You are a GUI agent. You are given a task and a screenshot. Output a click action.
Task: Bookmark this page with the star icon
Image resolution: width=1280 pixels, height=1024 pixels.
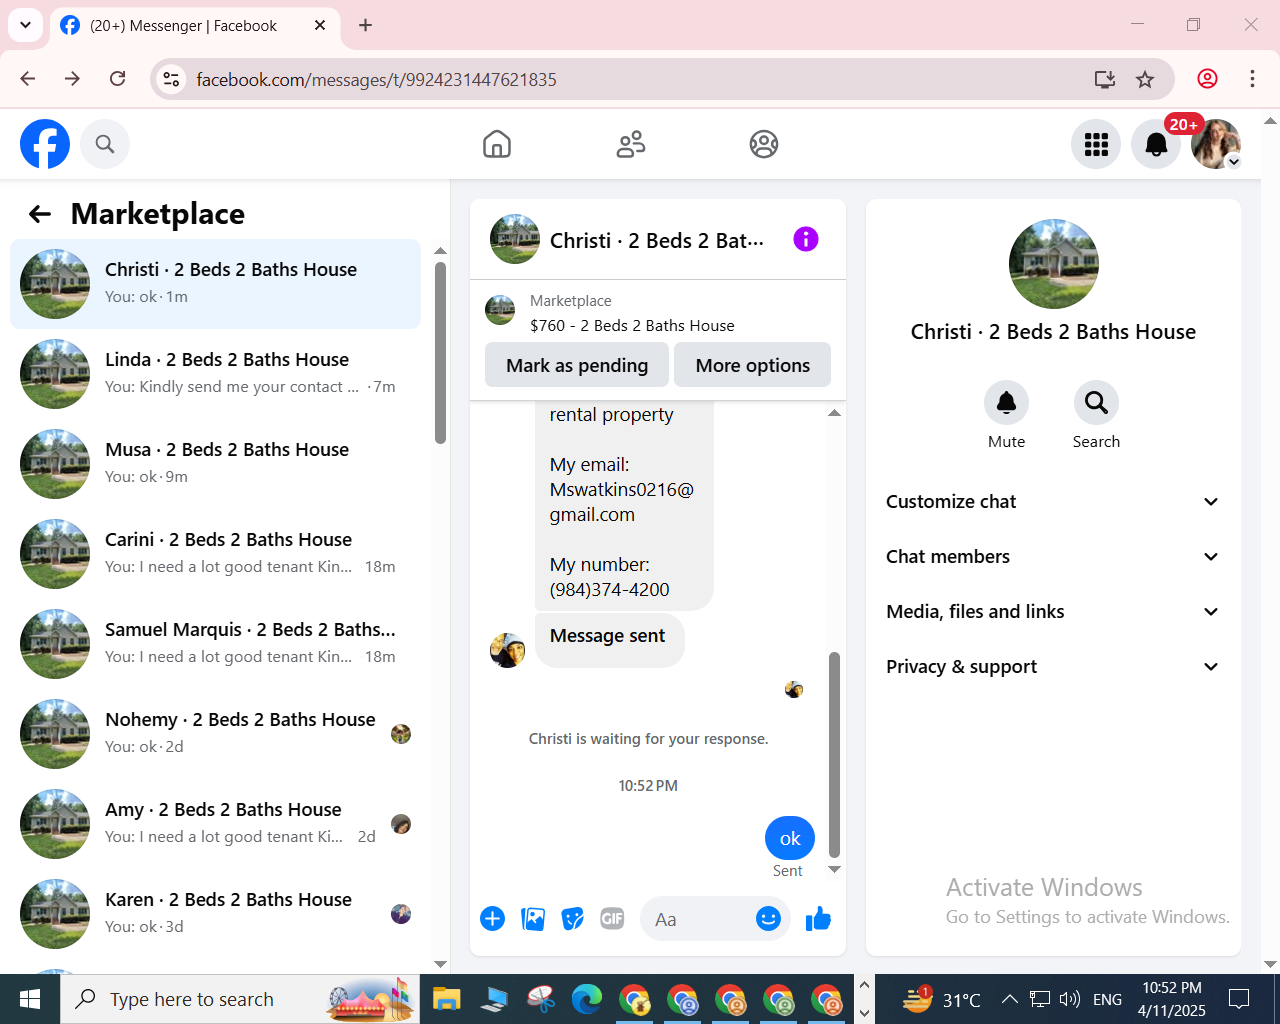click(x=1145, y=79)
